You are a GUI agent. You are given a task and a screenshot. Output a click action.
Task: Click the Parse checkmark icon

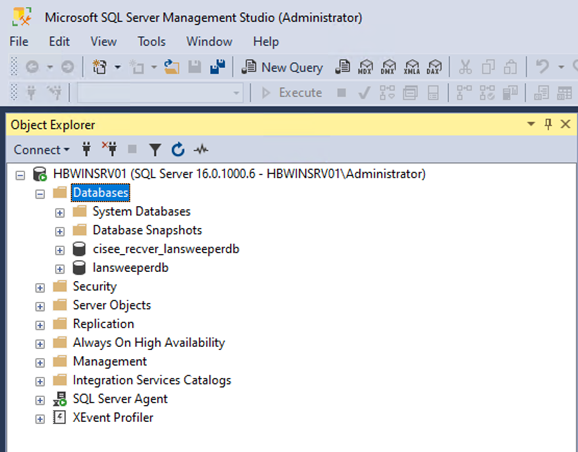coord(364,93)
